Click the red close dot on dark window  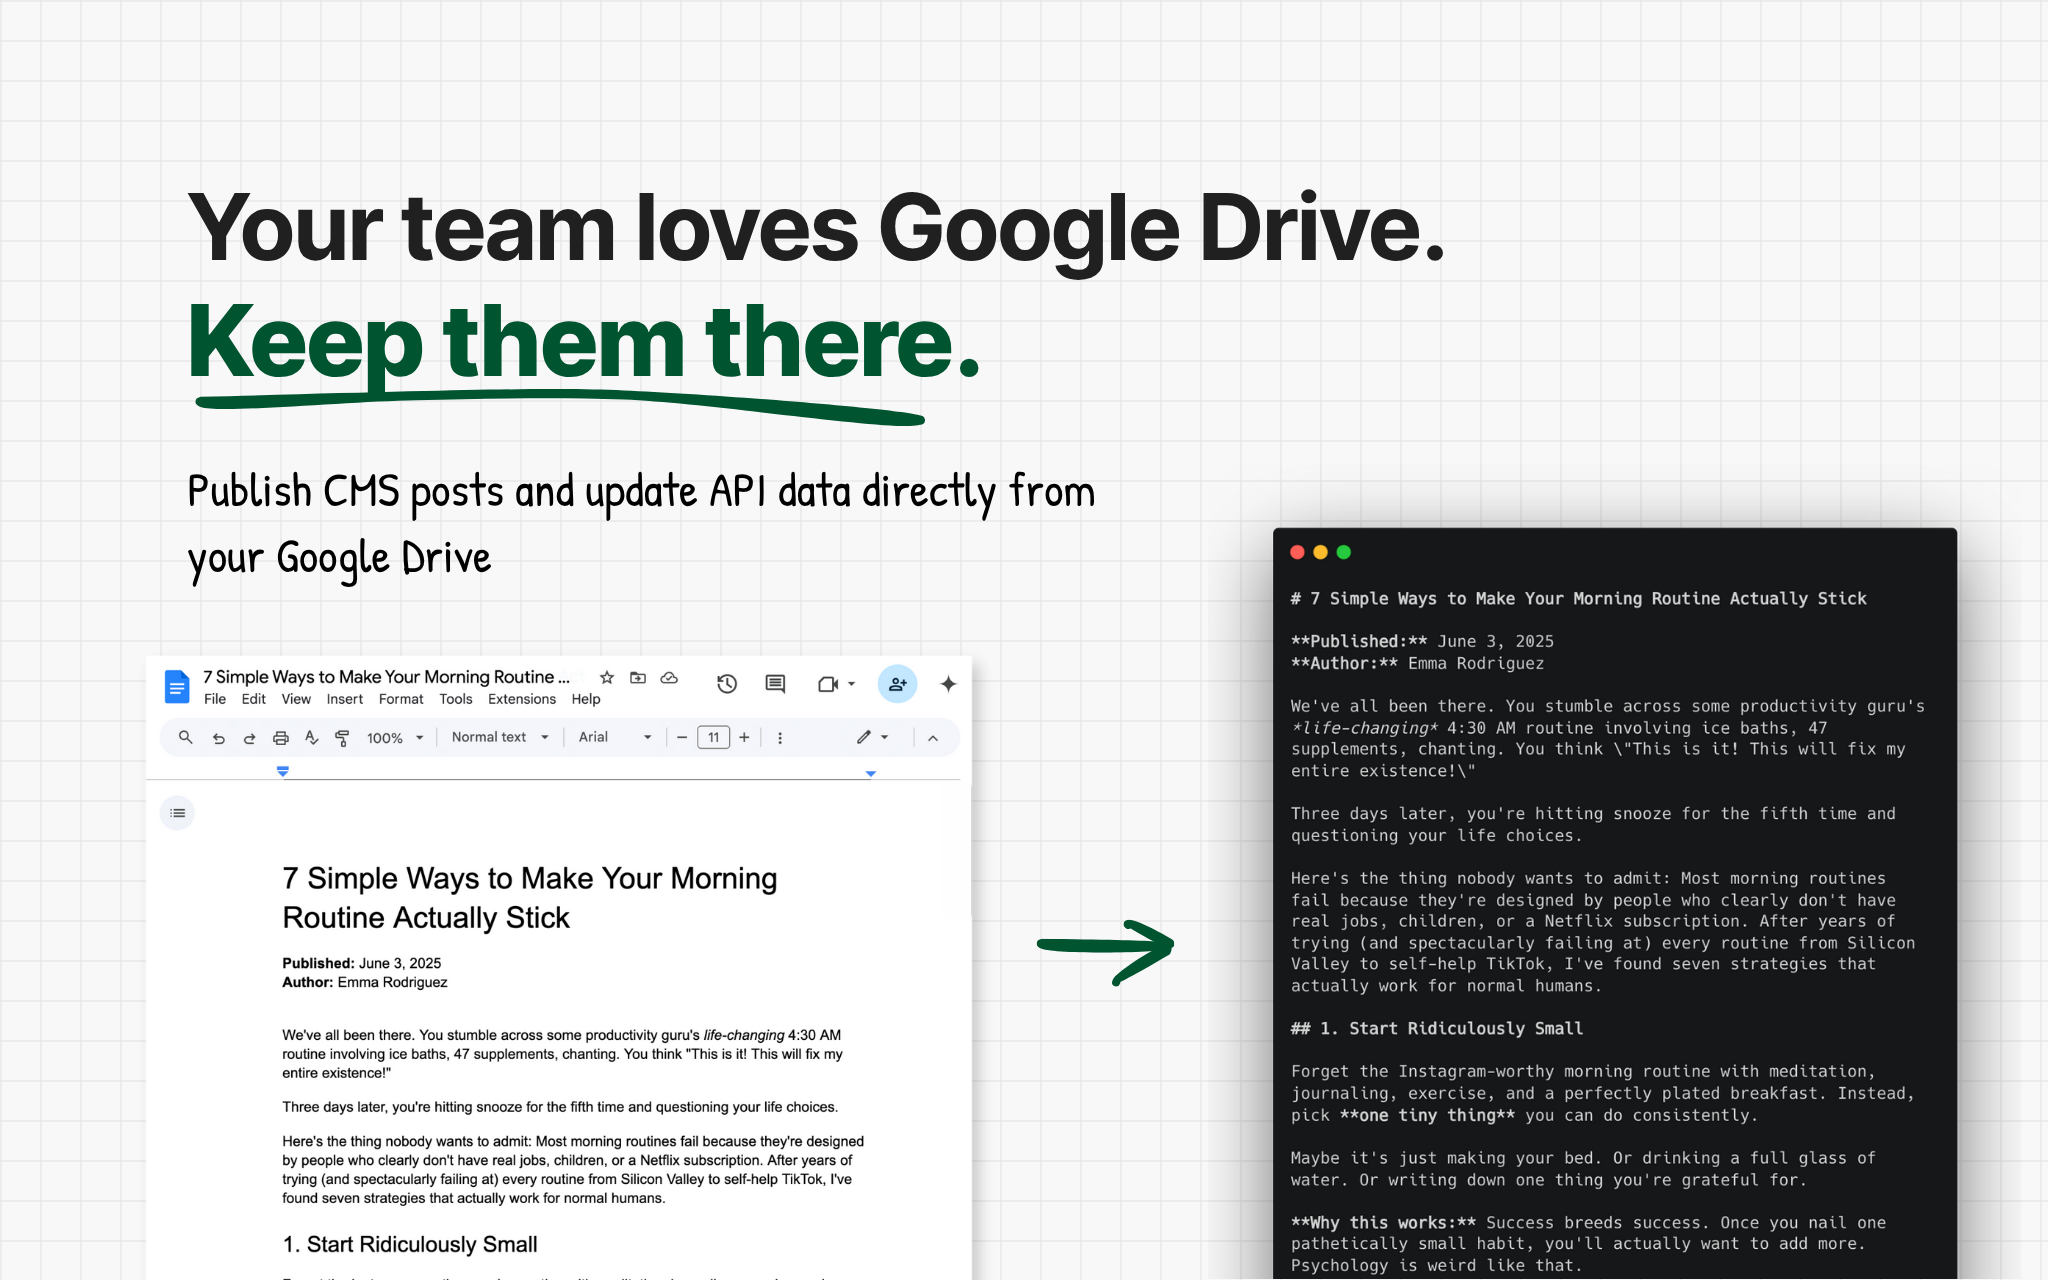1297,552
